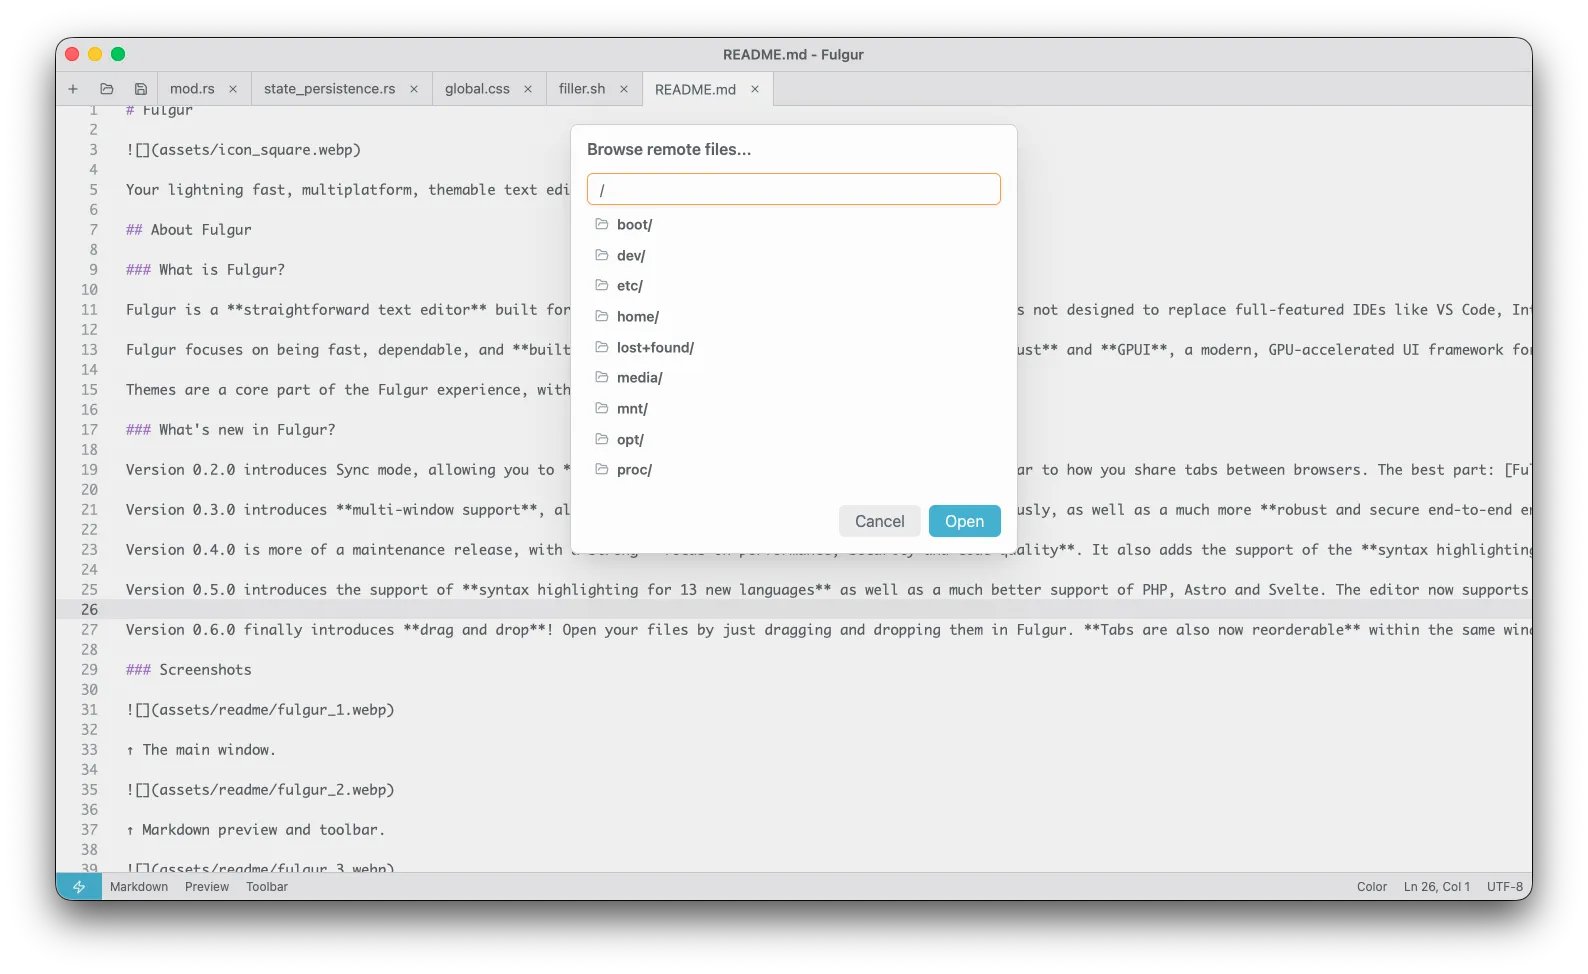
Task: Click the Cancel button
Action: 880,521
